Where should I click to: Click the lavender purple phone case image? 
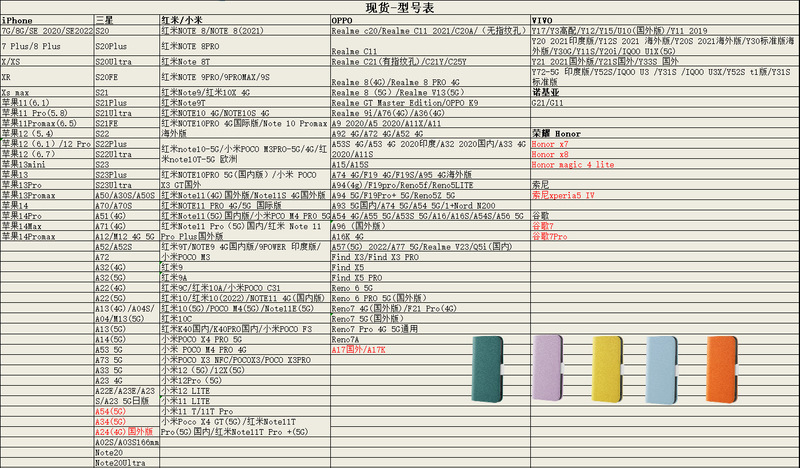point(547,368)
